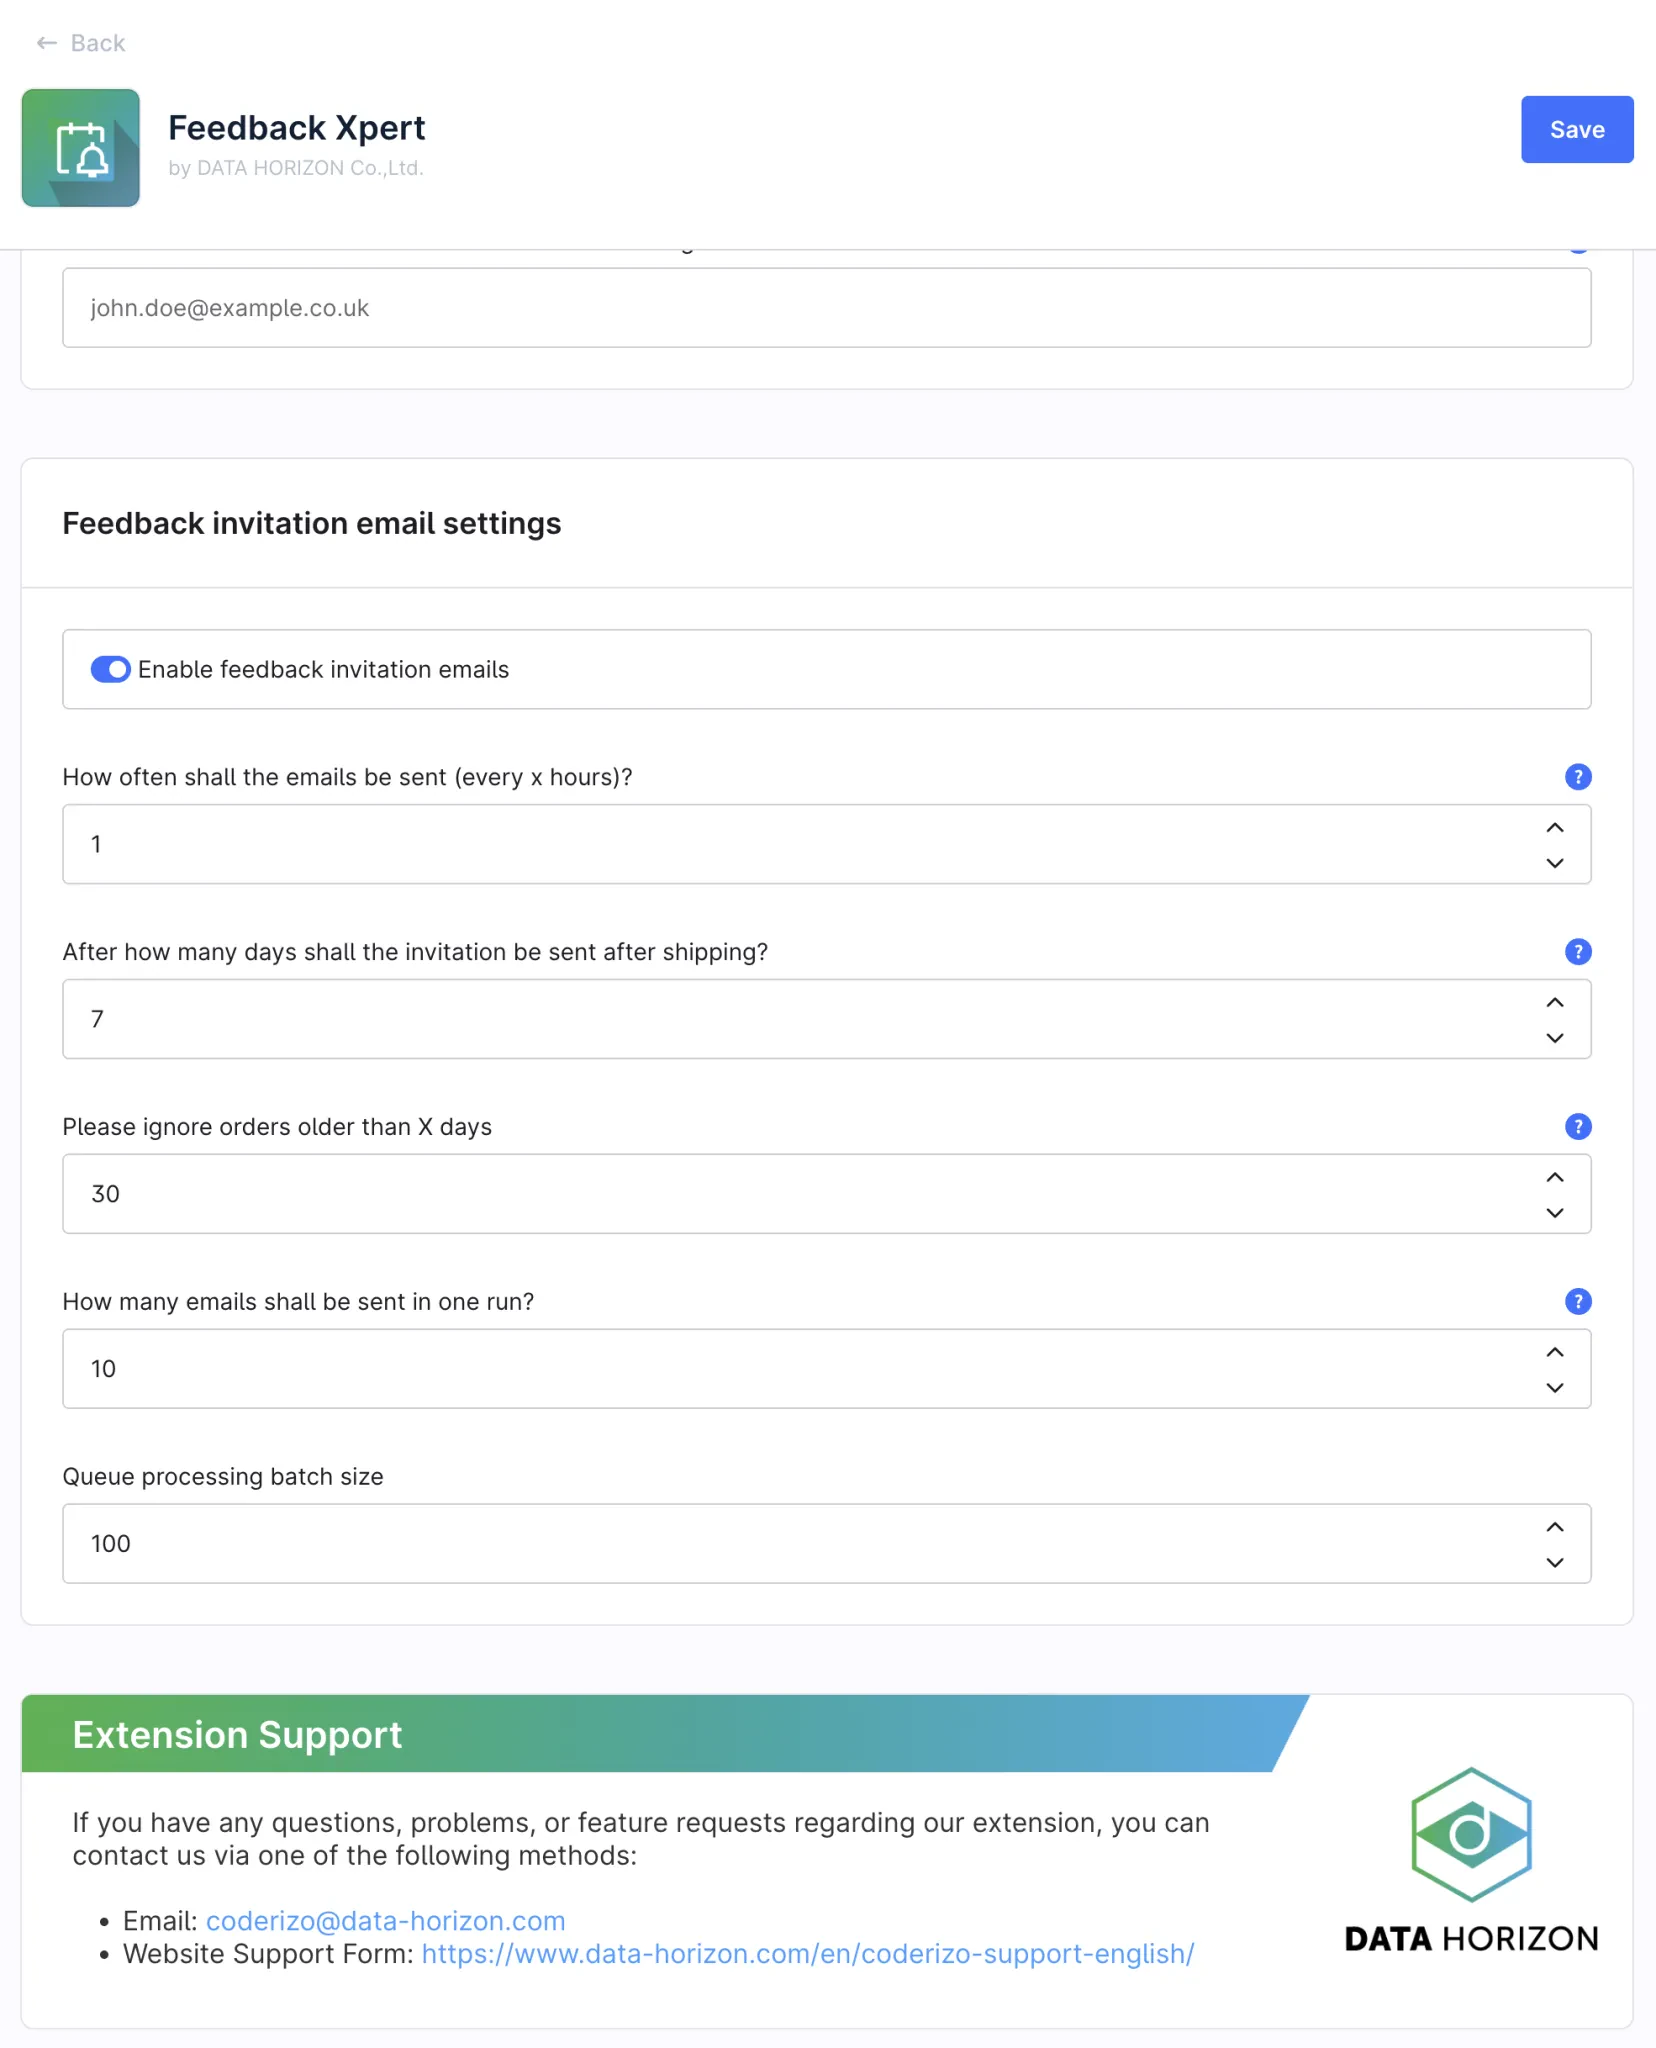1656x2048 pixels.
Task: Increase days after shipping value
Action: [x=1555, y=1003]
